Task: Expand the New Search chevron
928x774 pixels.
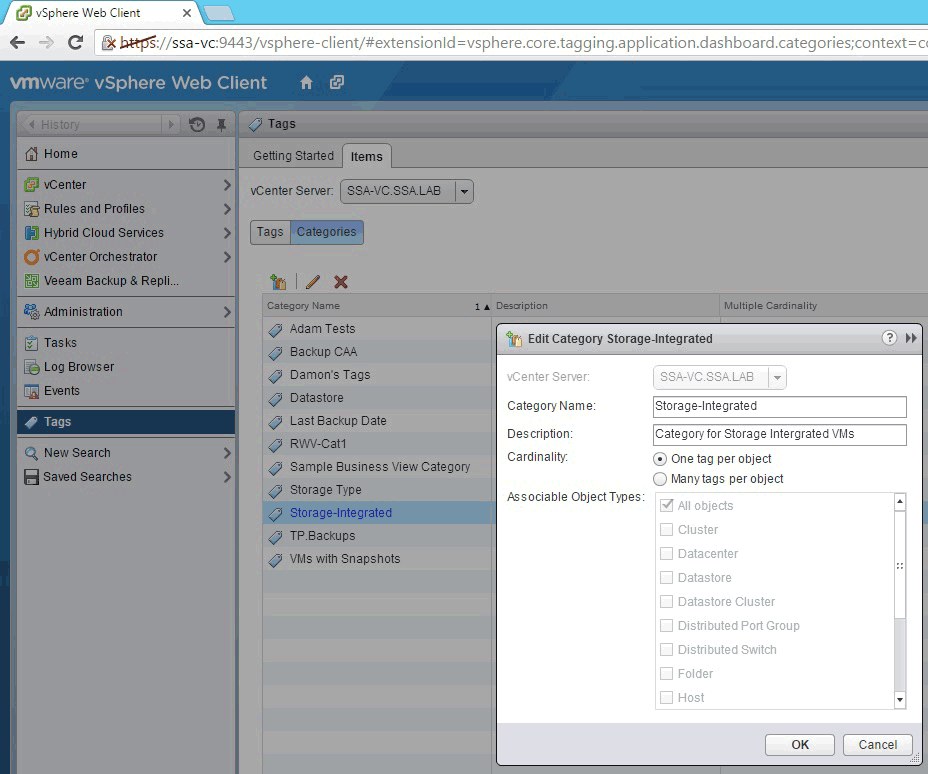Action: click(227, 453)
